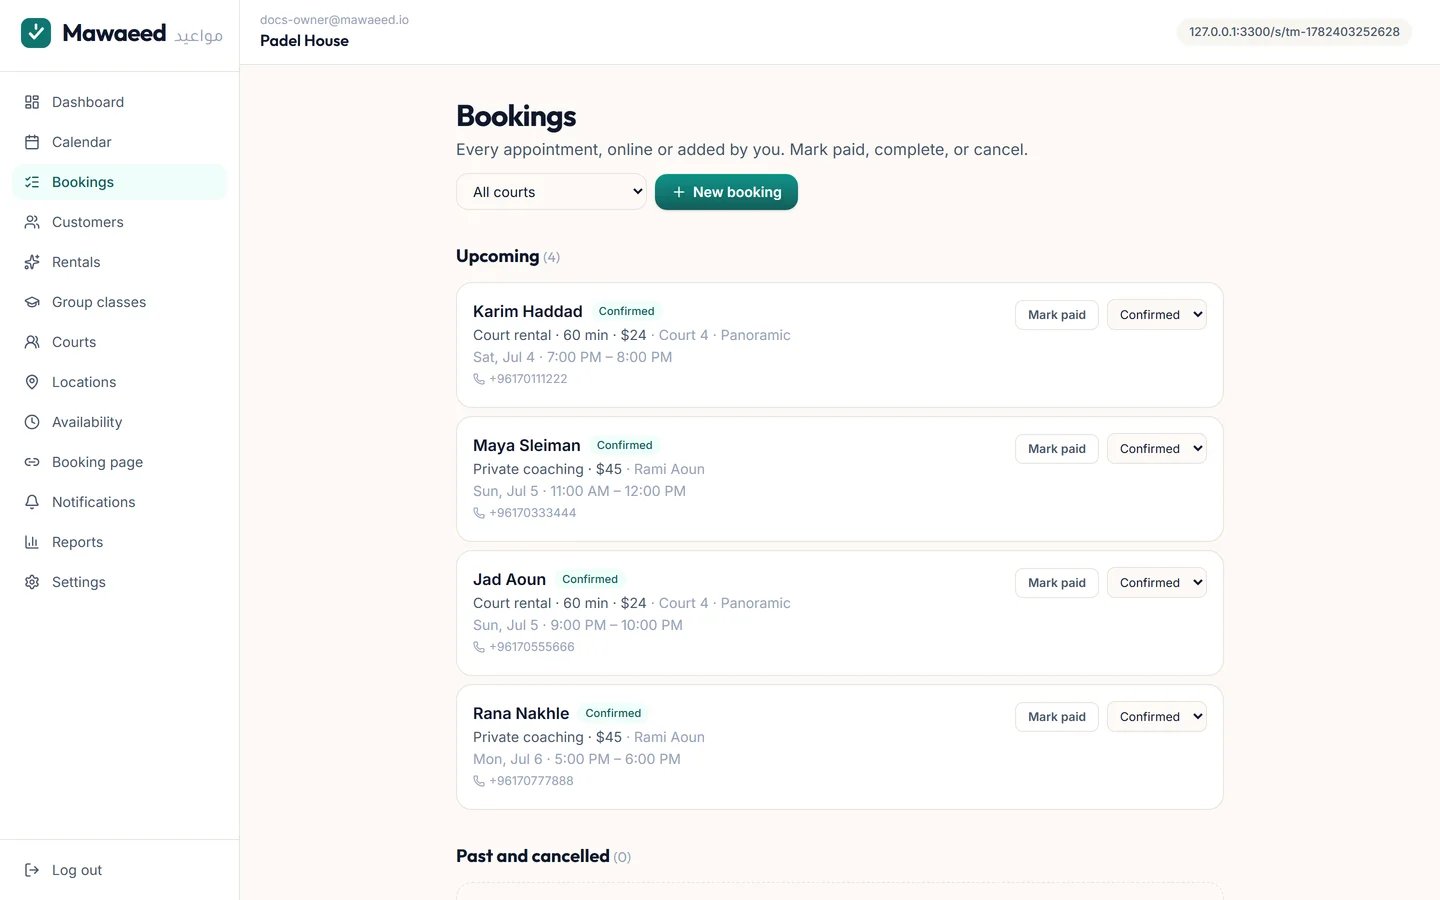Click the Bookings list icon
Viewport: 1440px width, 900px height.
32,182
